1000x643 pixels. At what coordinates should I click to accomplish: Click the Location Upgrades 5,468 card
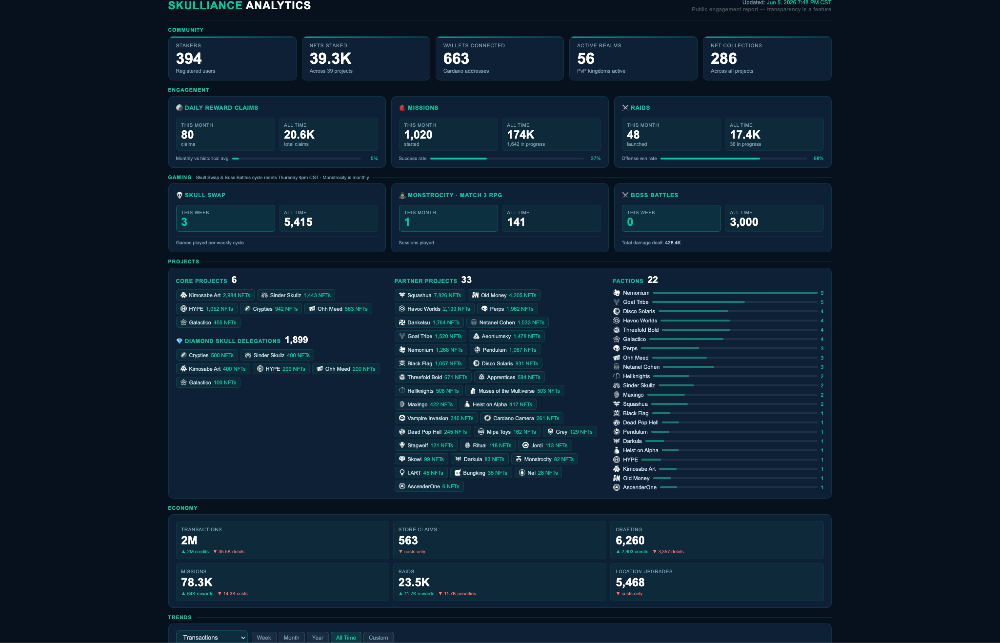(x=717, y=582)
